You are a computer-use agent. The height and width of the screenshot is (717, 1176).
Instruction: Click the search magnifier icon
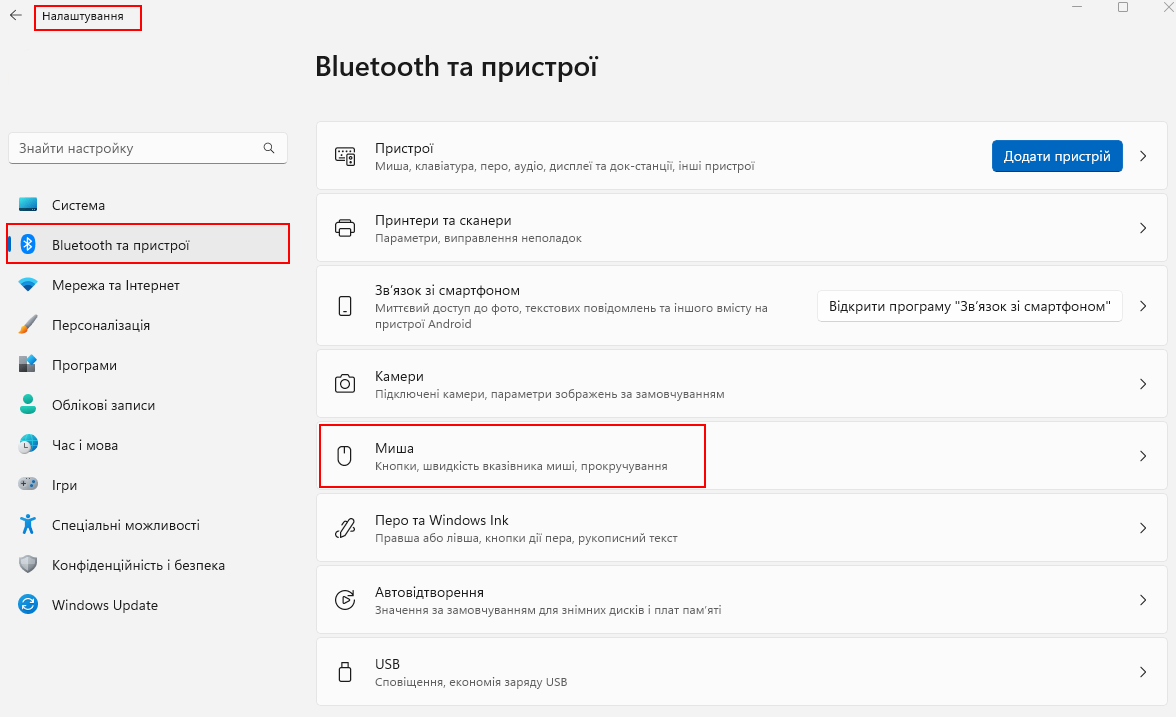tap(268, 148)
